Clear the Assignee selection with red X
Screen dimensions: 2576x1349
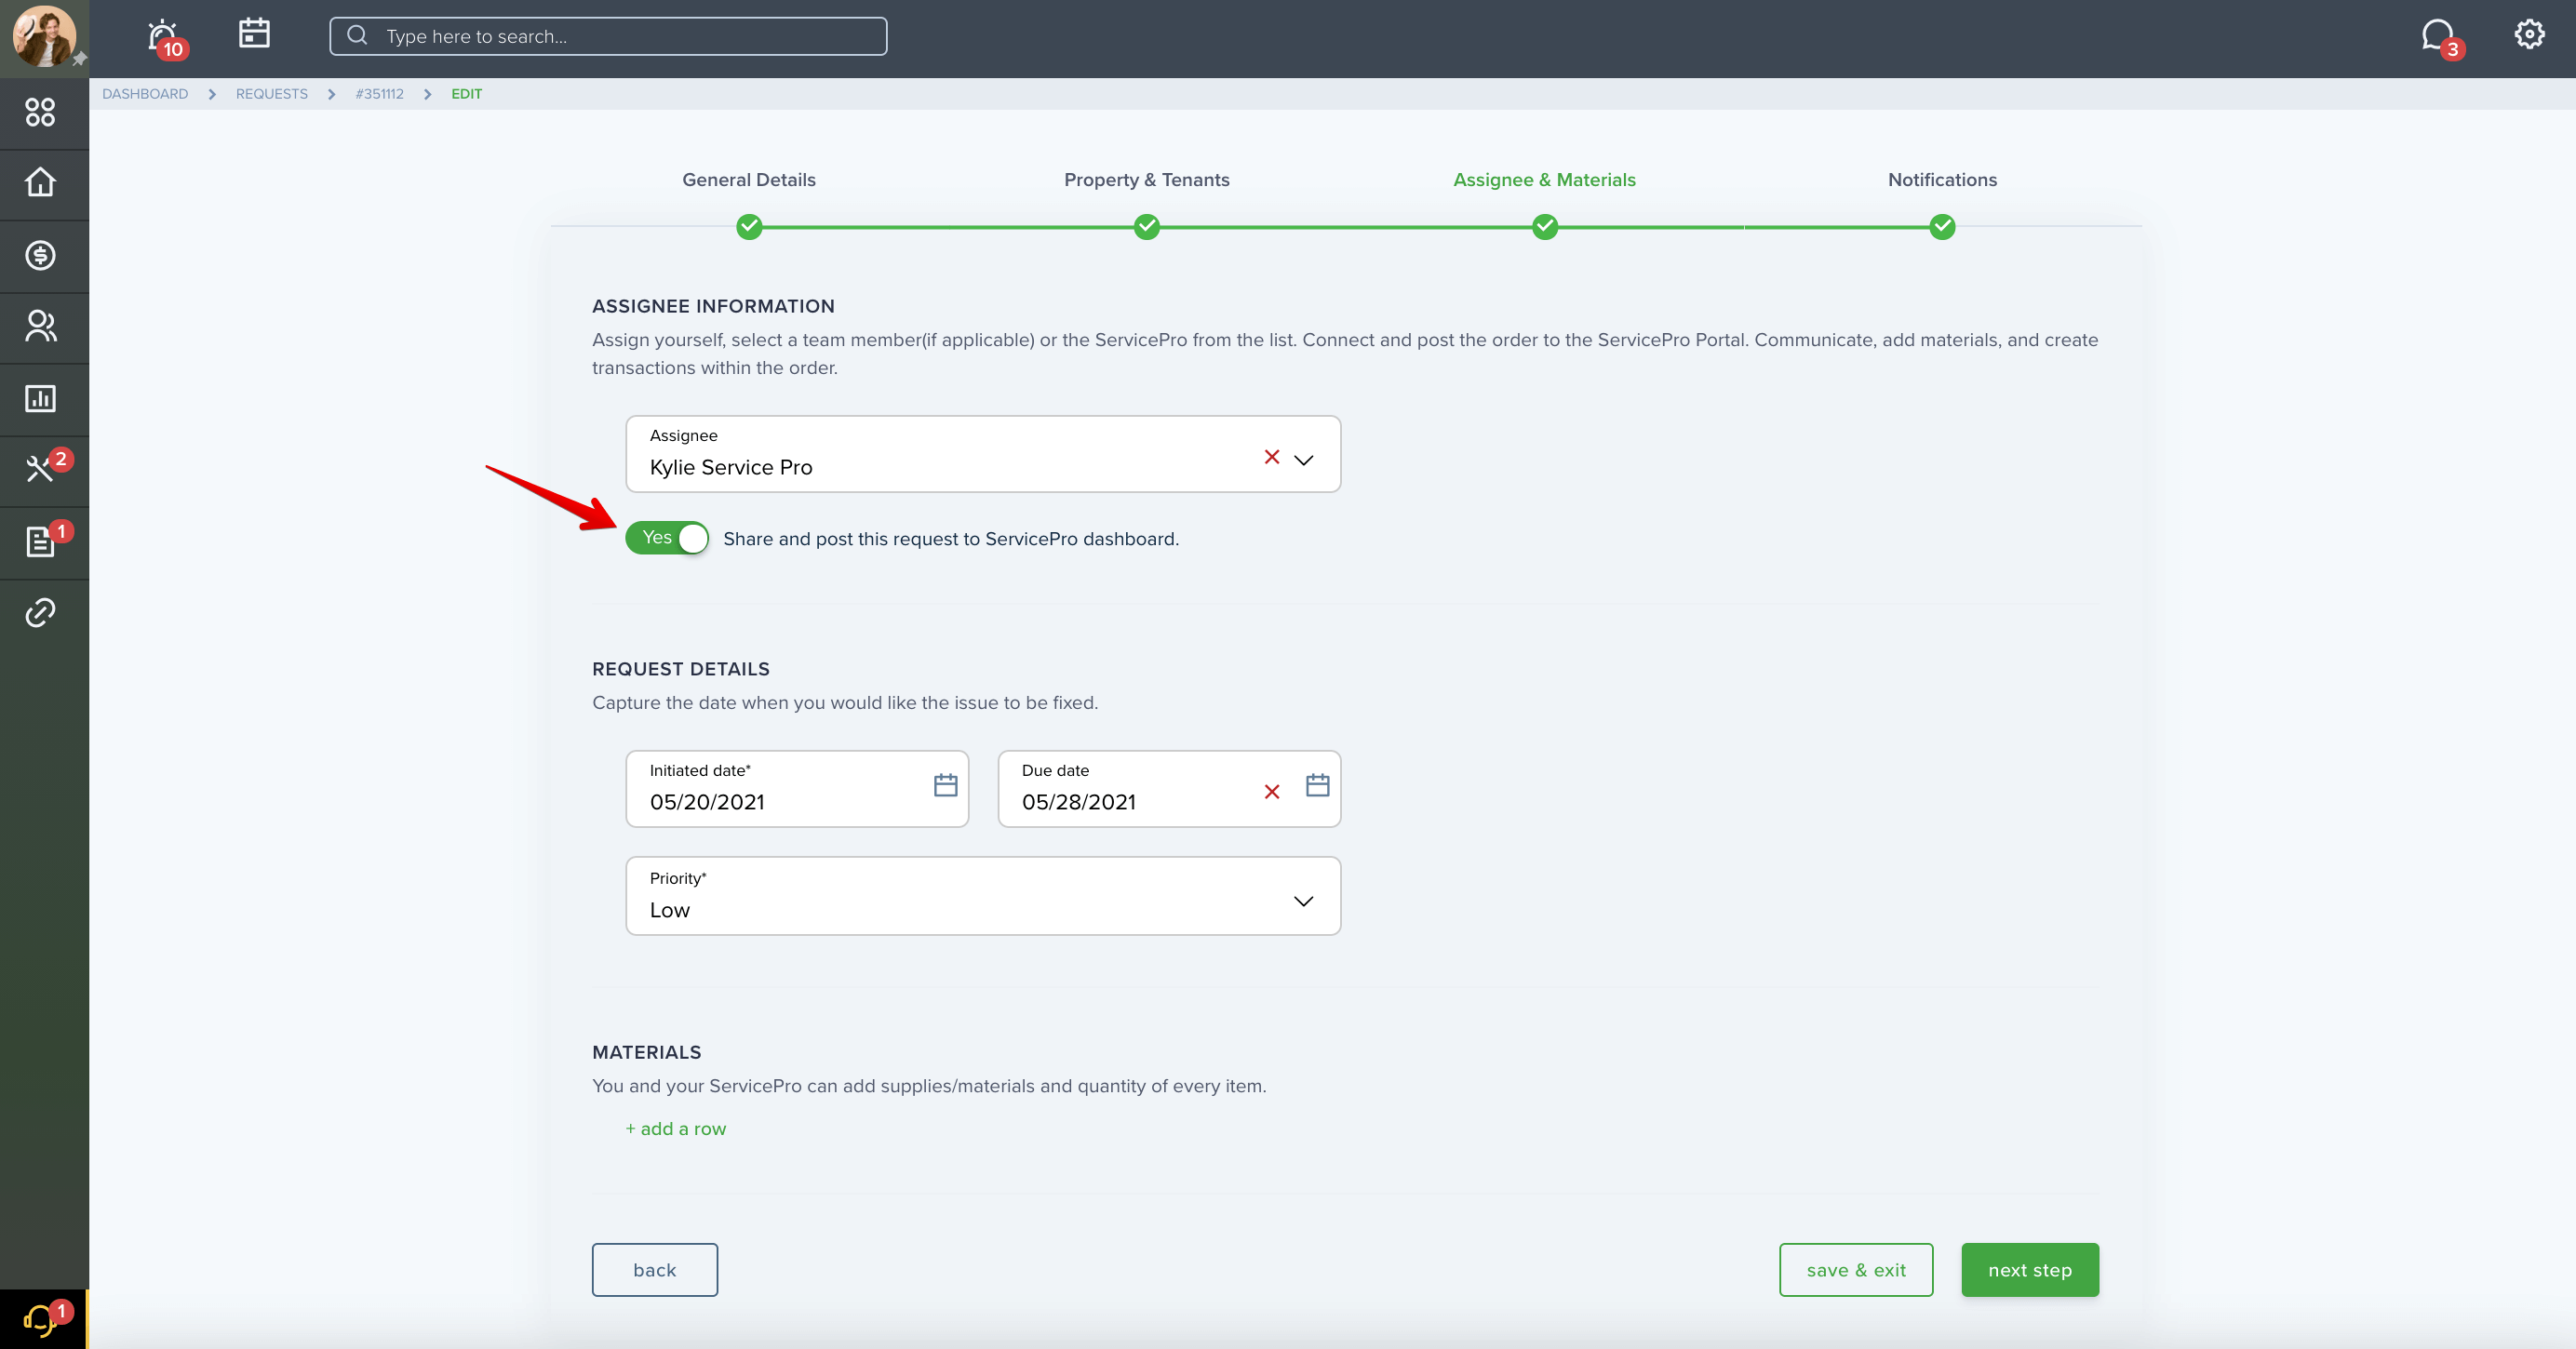point(1271,456)
